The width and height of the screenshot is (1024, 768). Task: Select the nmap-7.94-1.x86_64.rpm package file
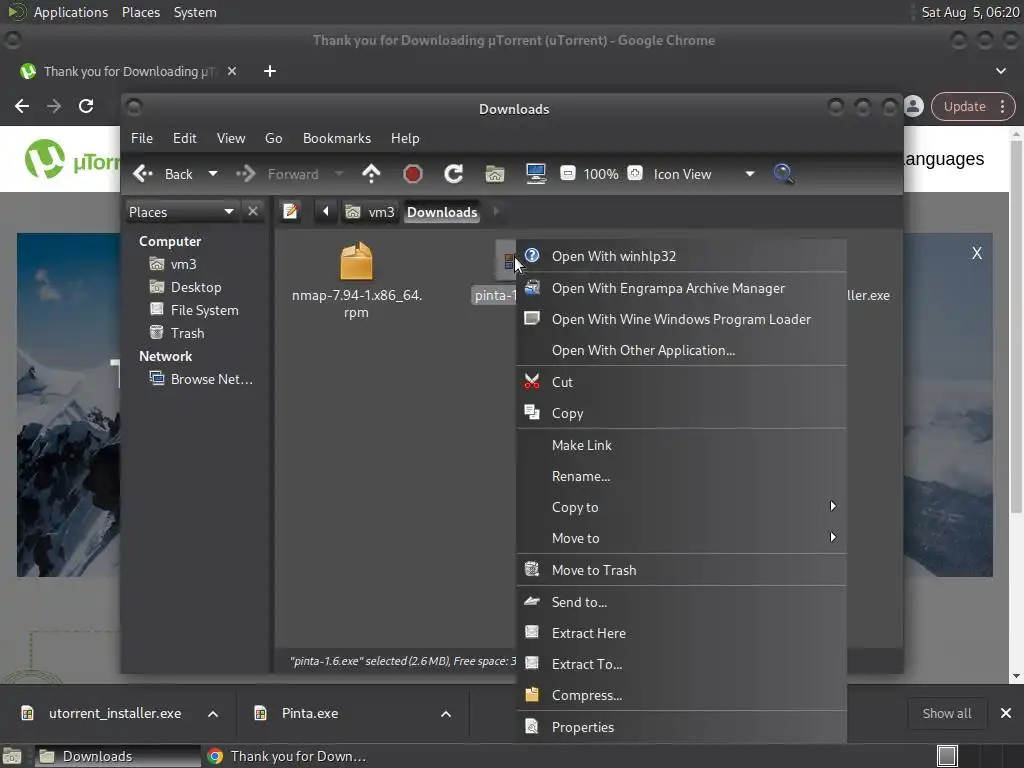coord(357,281)
